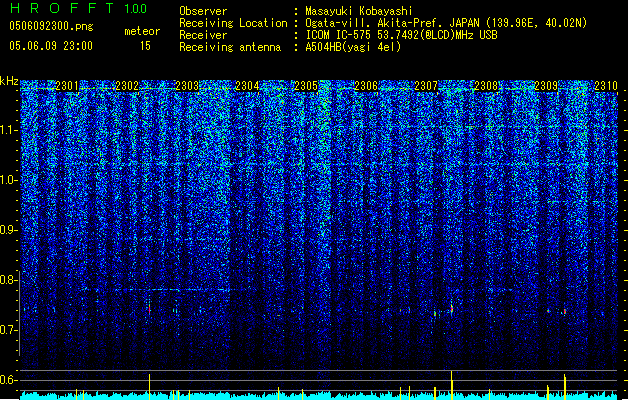Click the kHz axis unit label

pyautogui.click(x=9, y=81)
